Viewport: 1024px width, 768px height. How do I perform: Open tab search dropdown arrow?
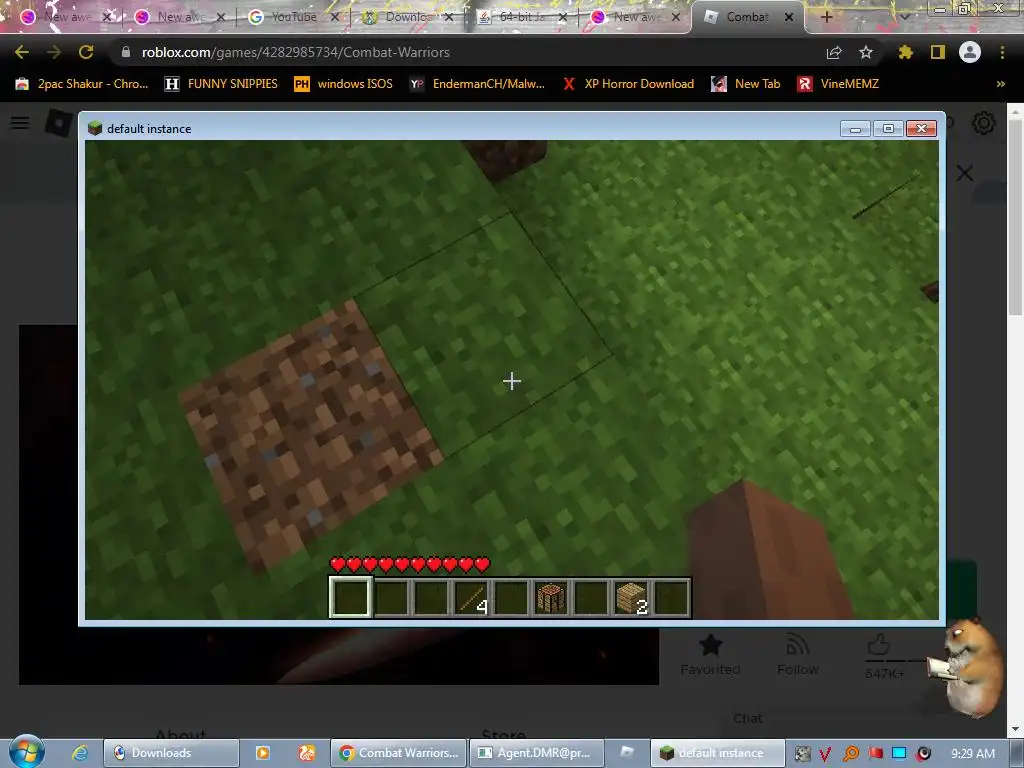(x=904, y=17)
